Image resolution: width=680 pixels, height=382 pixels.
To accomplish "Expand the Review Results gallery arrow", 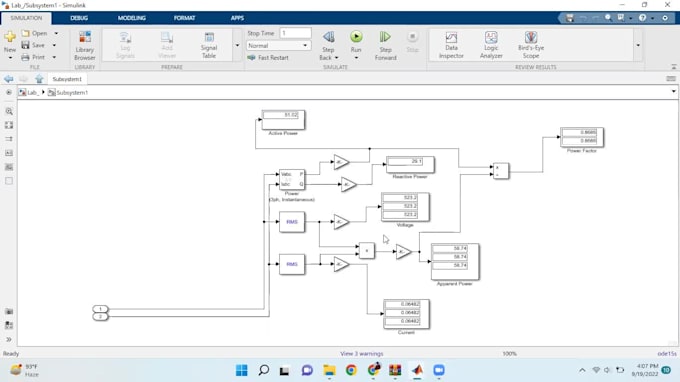I will click(638, 46).
